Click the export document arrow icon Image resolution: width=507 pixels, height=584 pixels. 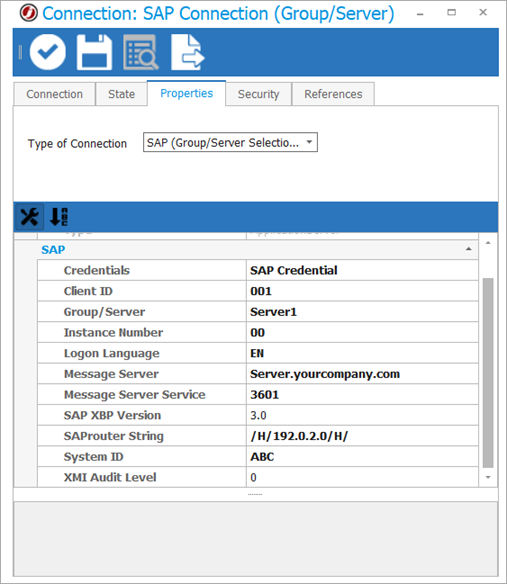coord(188,52)
